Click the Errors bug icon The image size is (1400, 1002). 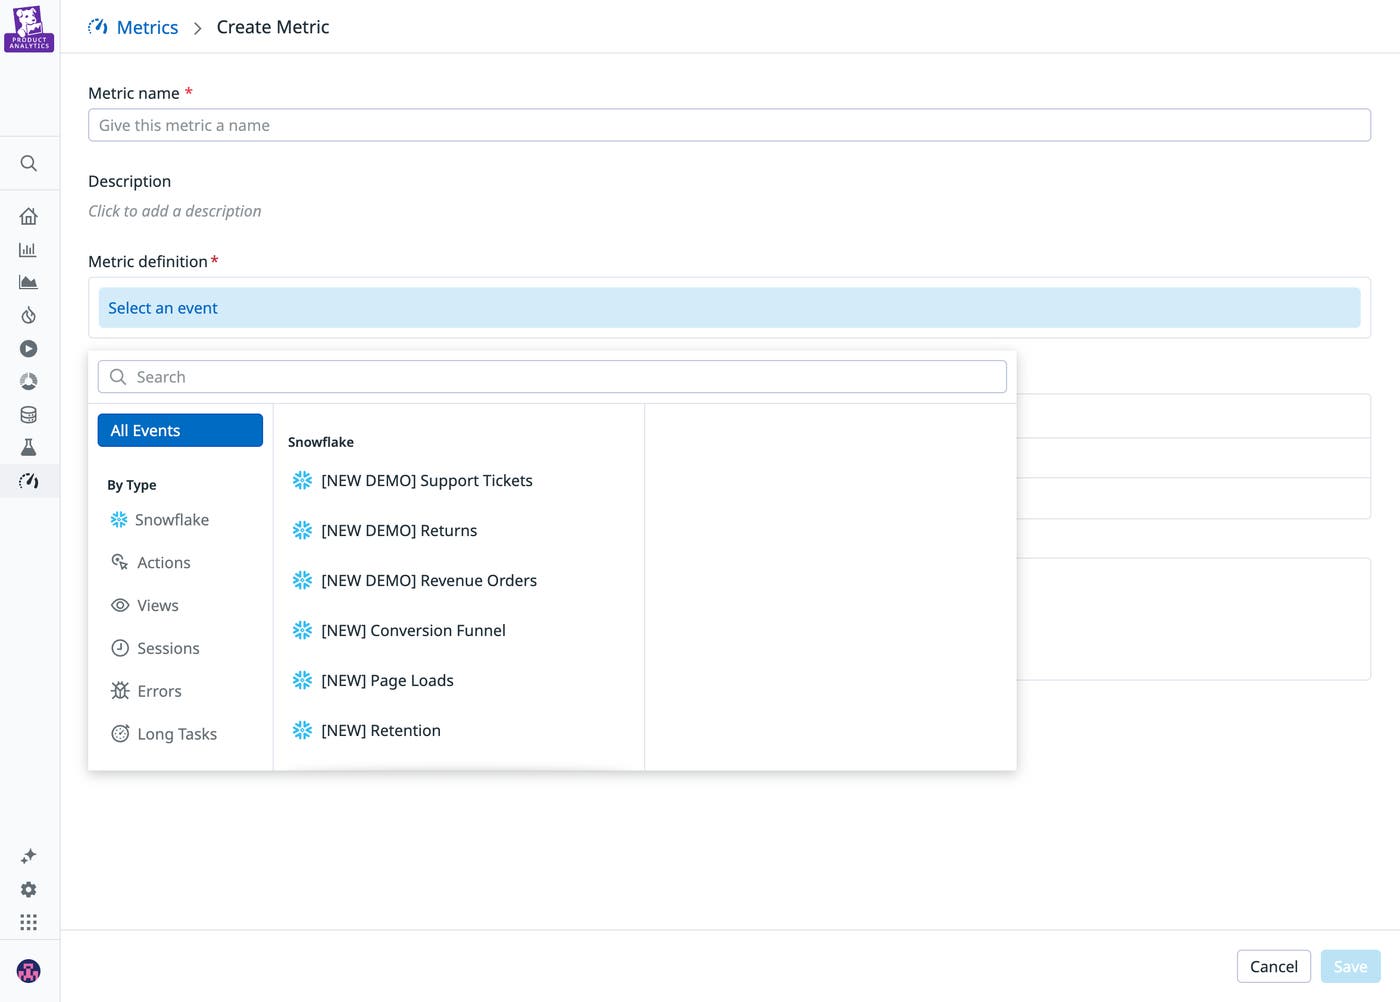point(120,691)
